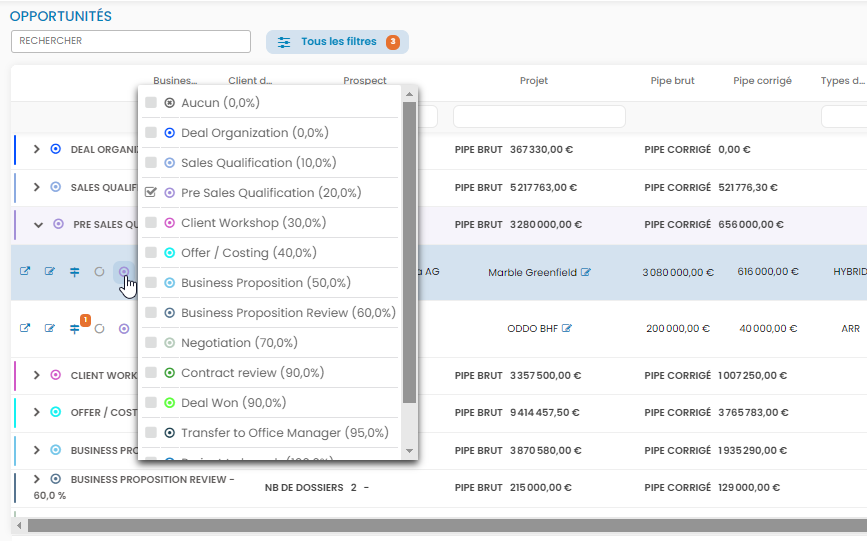
Task: Select Deal Won (90,0%) from list
Action: pos(151,403)
